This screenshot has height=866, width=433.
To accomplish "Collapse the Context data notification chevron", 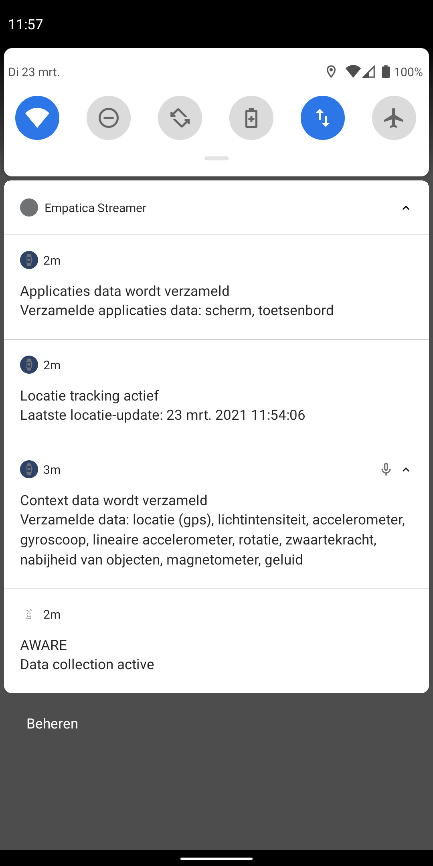I will click(406, 470).
